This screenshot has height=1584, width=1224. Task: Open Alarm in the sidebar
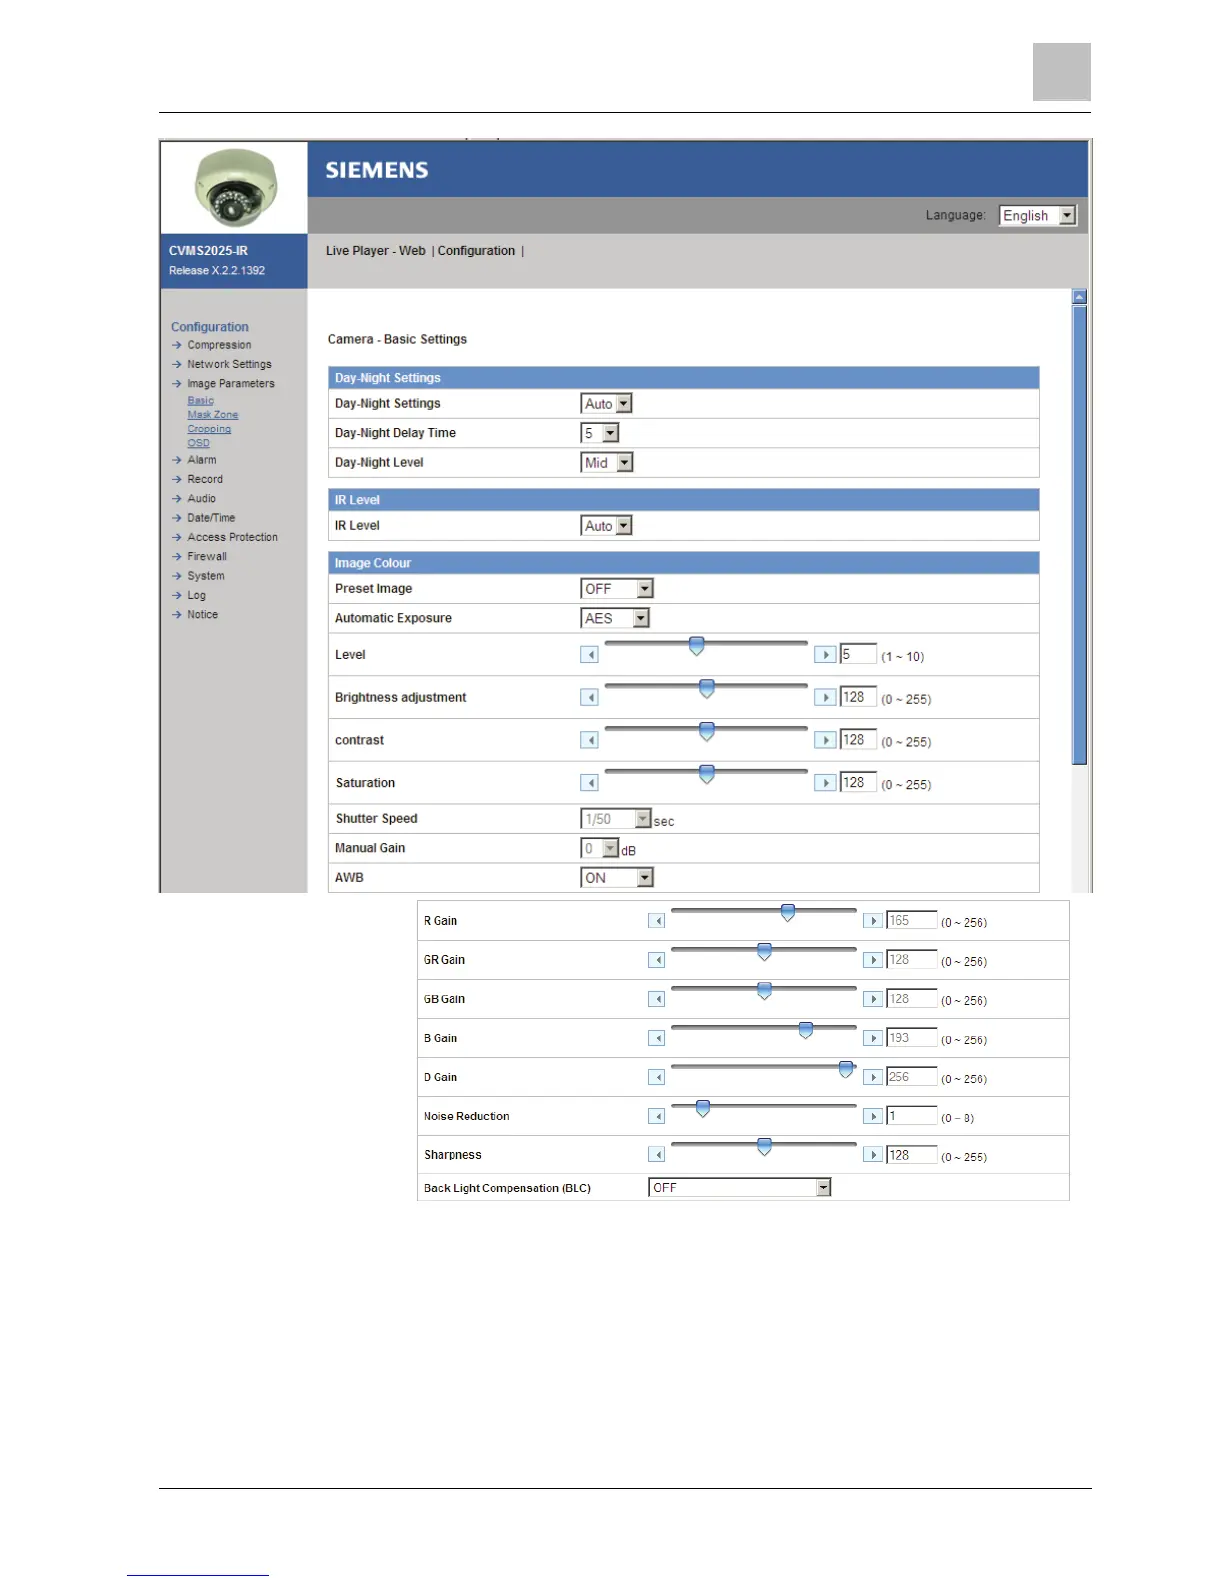coord(202,460)
